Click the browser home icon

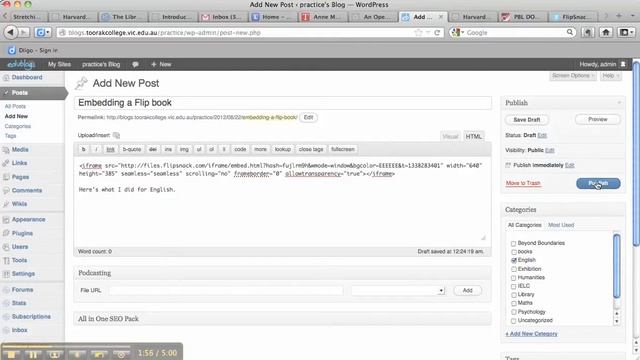click(606, 32)
